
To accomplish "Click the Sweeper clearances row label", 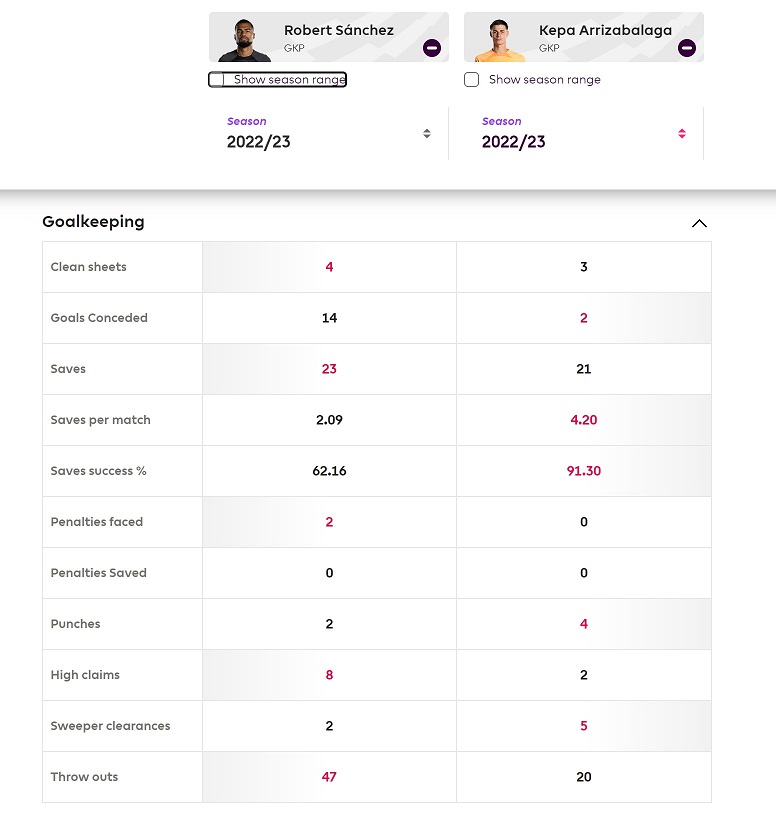I will (x=110, y=726).
